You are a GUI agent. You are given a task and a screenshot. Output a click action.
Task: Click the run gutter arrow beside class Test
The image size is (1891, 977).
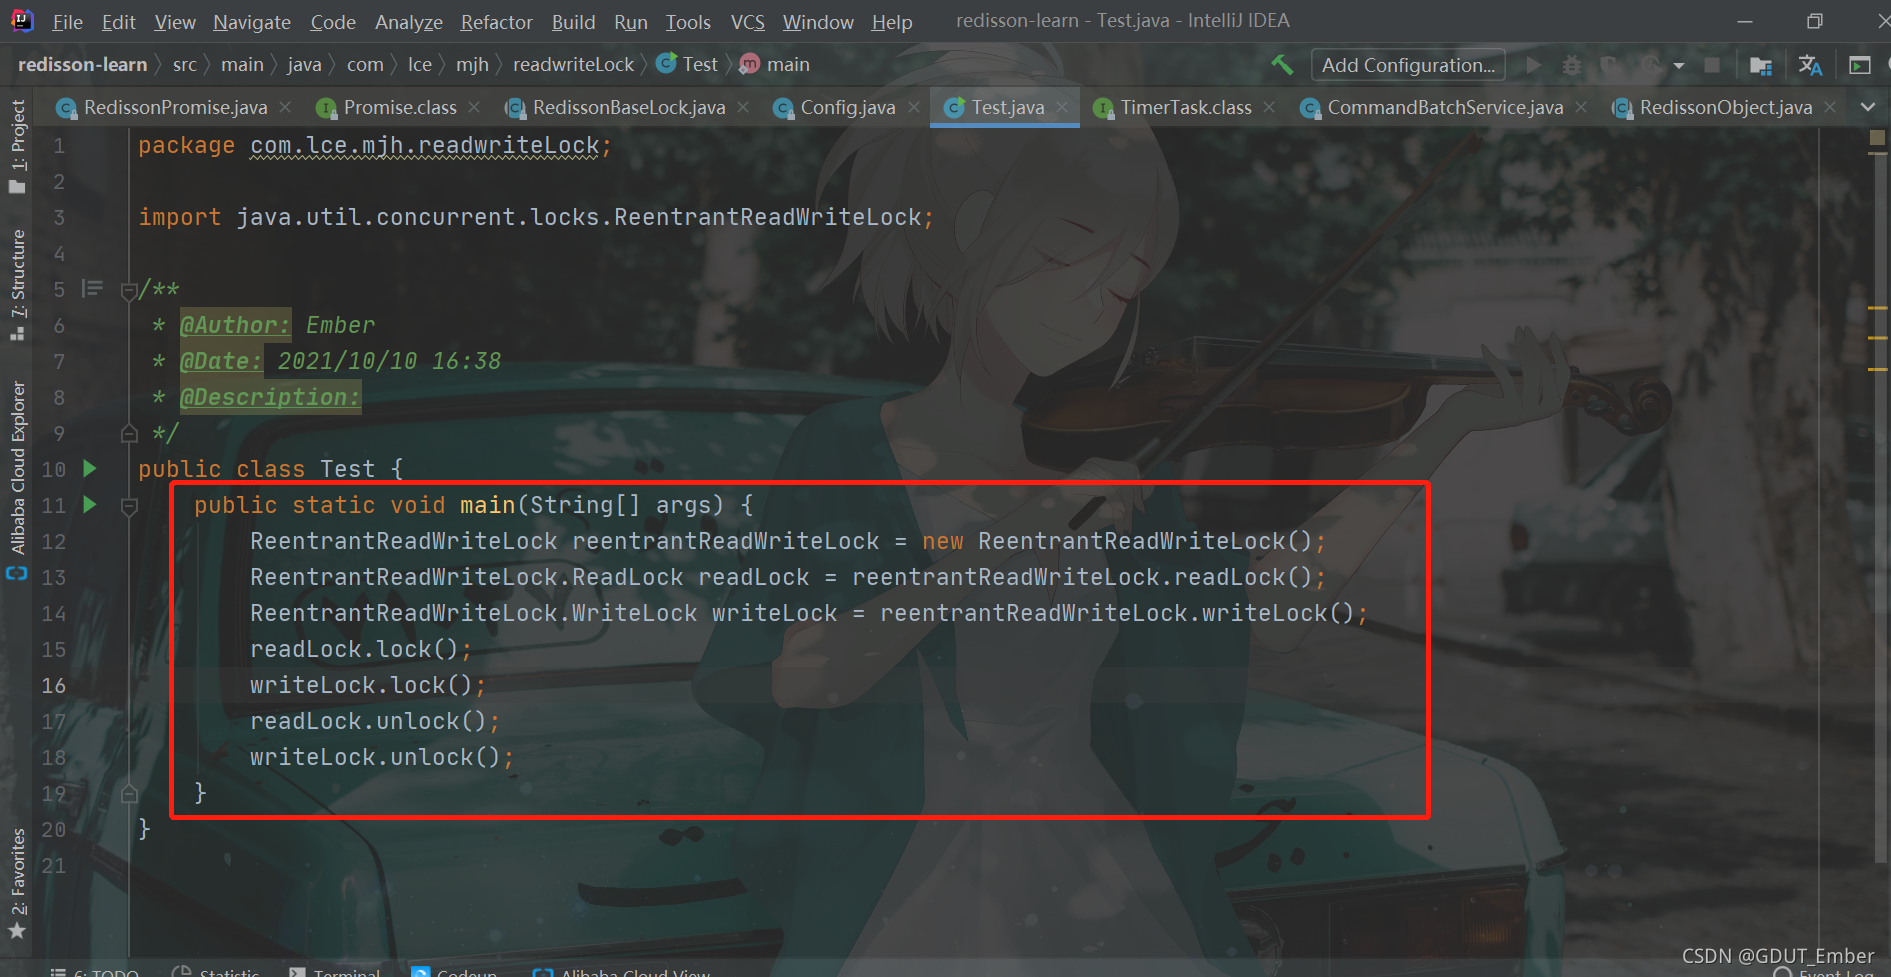pyautogui.click(x=90, y=468)
